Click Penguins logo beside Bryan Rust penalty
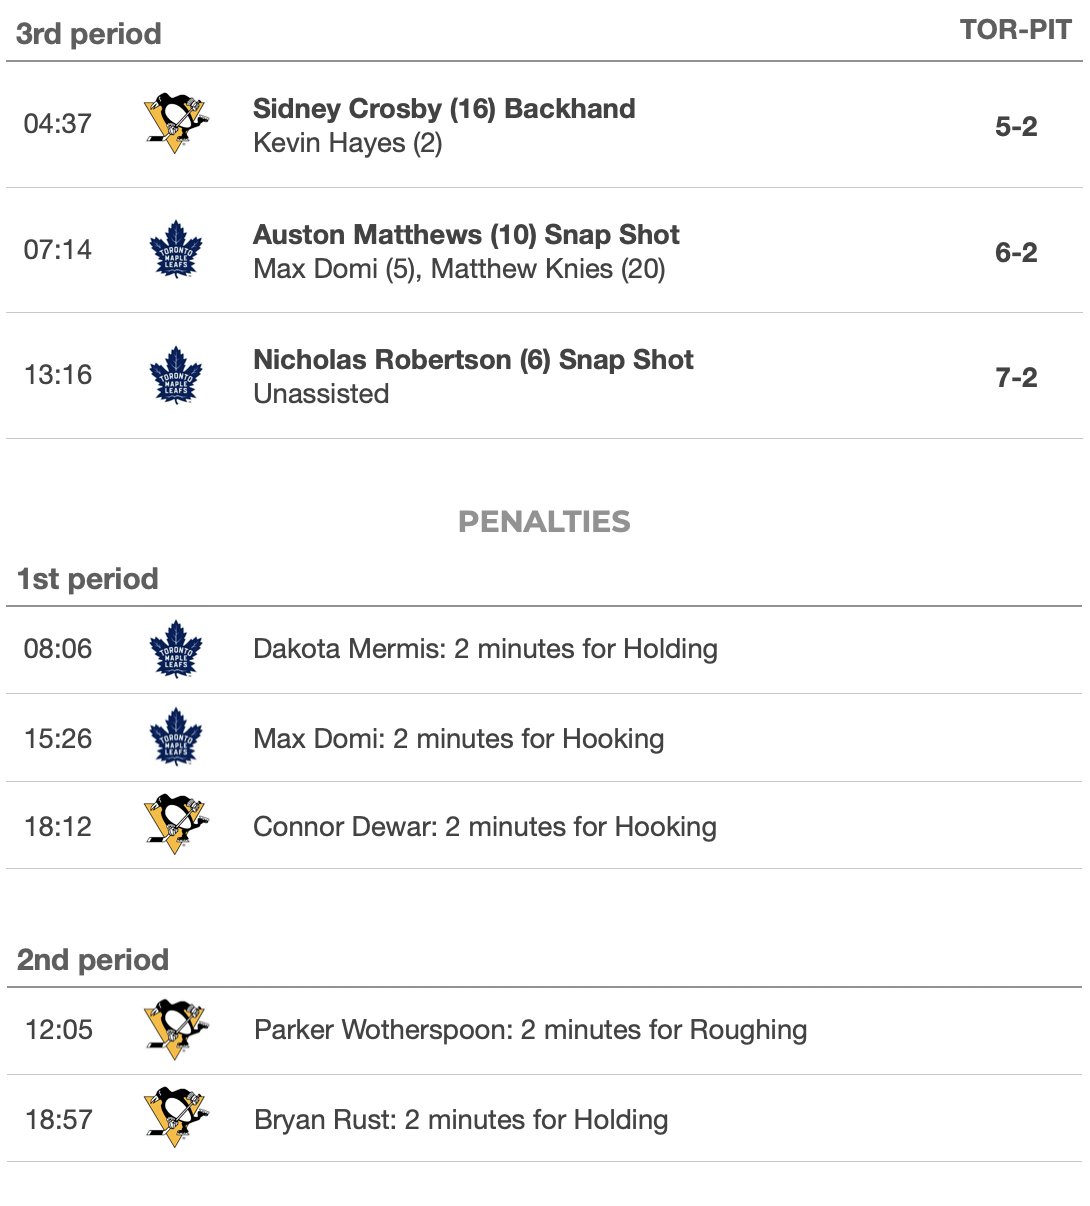This screenshot has height=1206, width=1090. 175,1119
